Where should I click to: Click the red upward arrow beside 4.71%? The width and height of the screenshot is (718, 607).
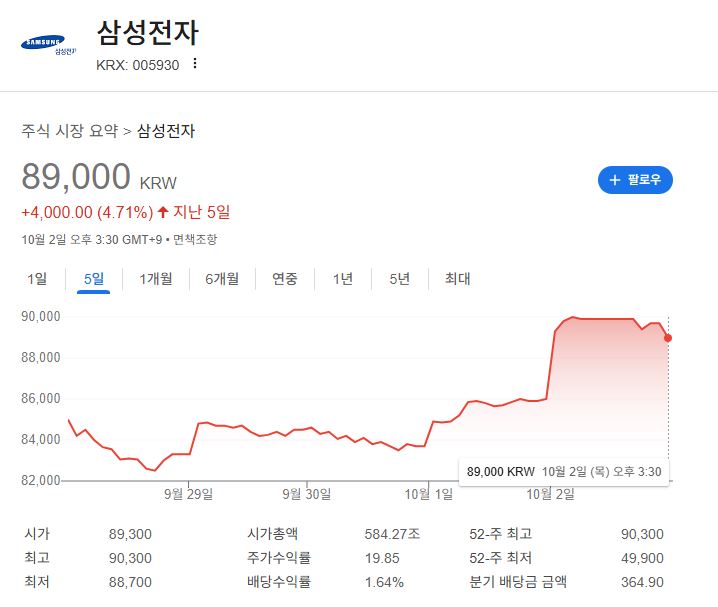click(163, 212)
